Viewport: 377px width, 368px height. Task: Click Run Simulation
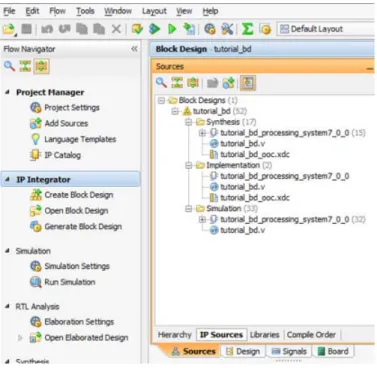tap(63, 282)
